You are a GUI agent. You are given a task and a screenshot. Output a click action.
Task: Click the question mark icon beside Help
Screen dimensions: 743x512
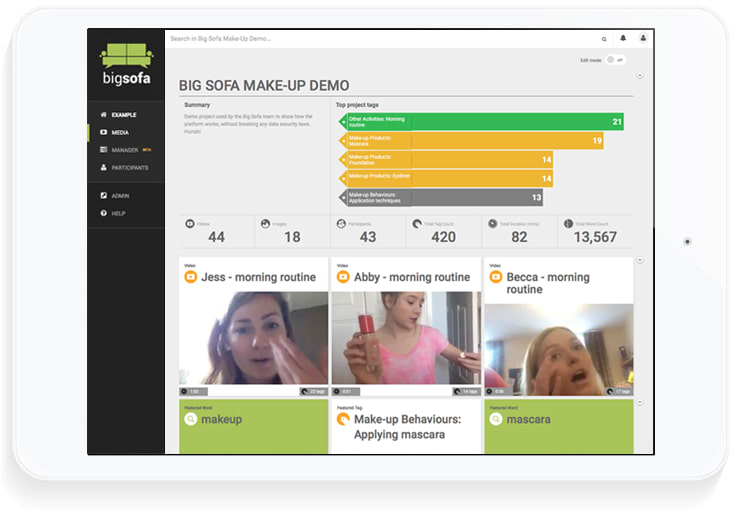pyautogui.click(x=103, y=213)
